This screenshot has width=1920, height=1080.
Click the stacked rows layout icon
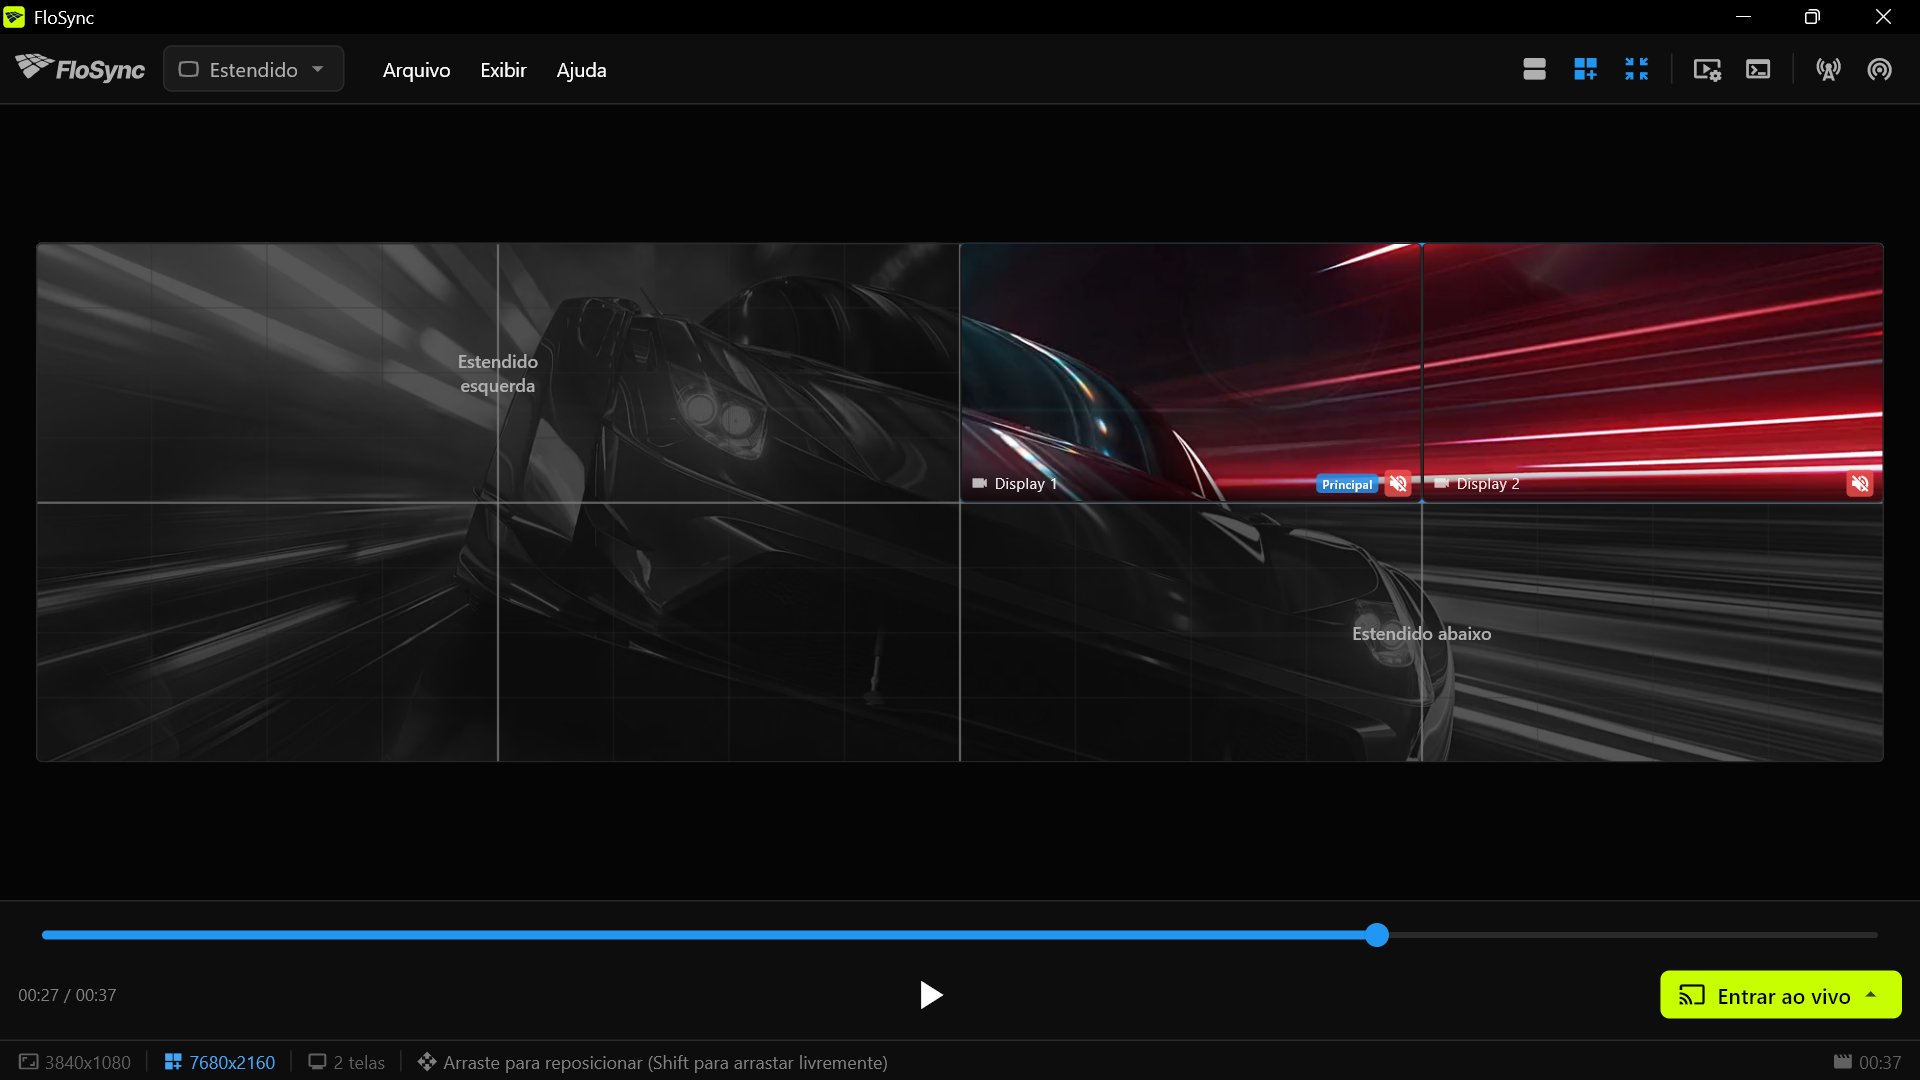[1534, 69]
